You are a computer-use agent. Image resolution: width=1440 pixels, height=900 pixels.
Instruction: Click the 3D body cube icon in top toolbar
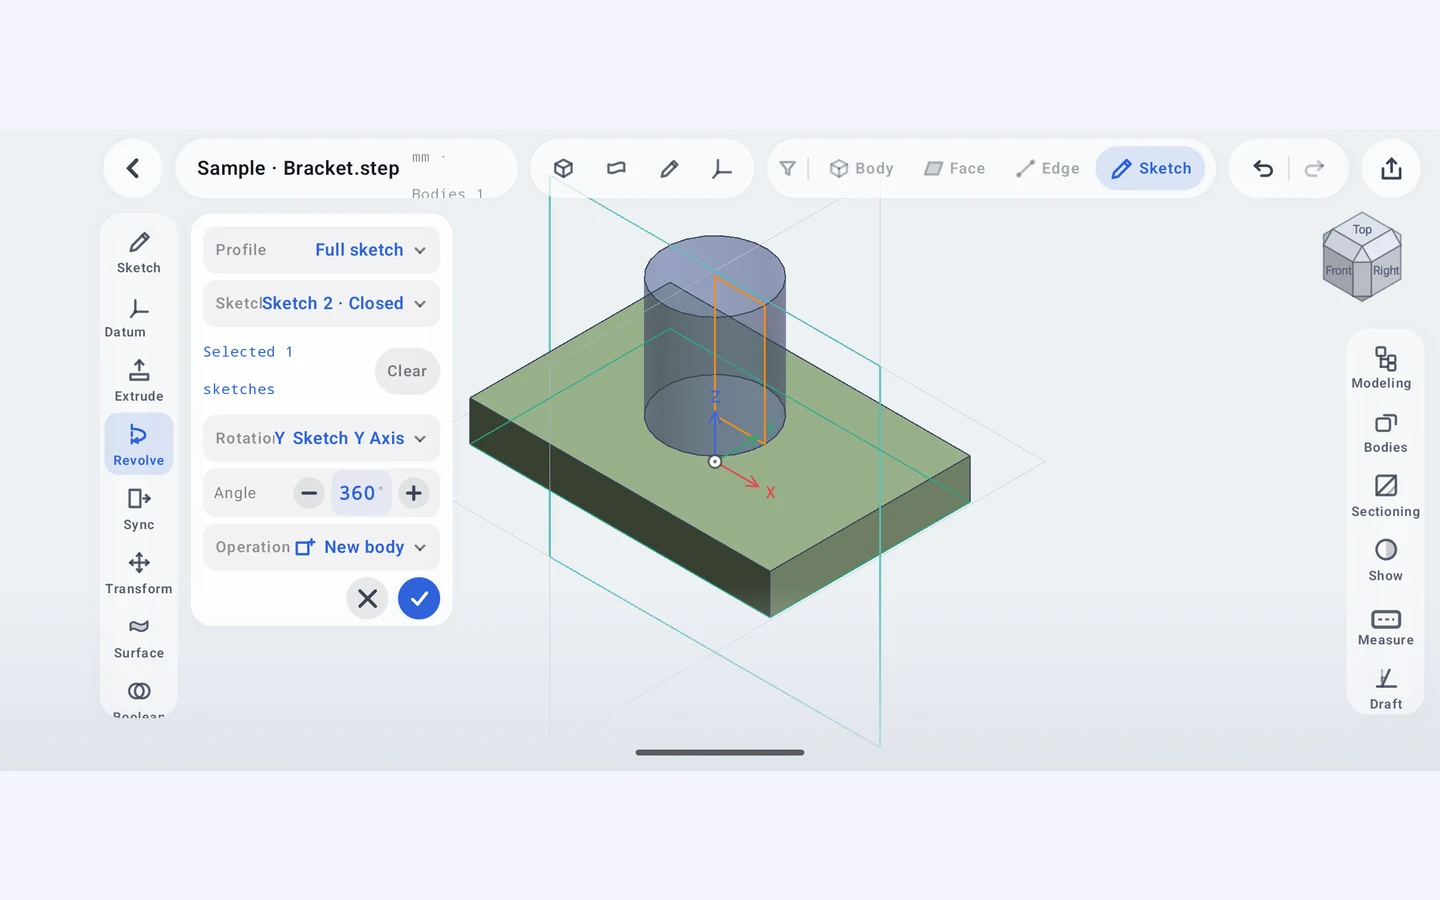[564, 168]
